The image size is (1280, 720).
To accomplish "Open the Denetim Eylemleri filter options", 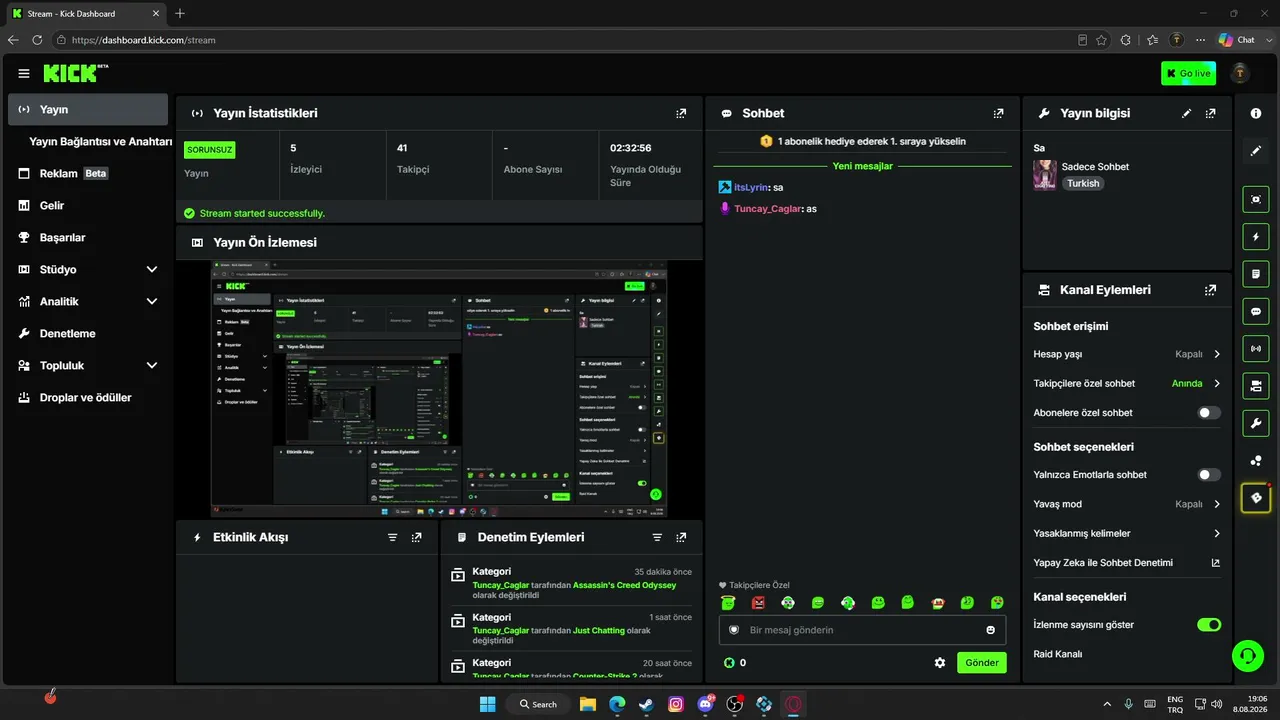I will (657, 537).
